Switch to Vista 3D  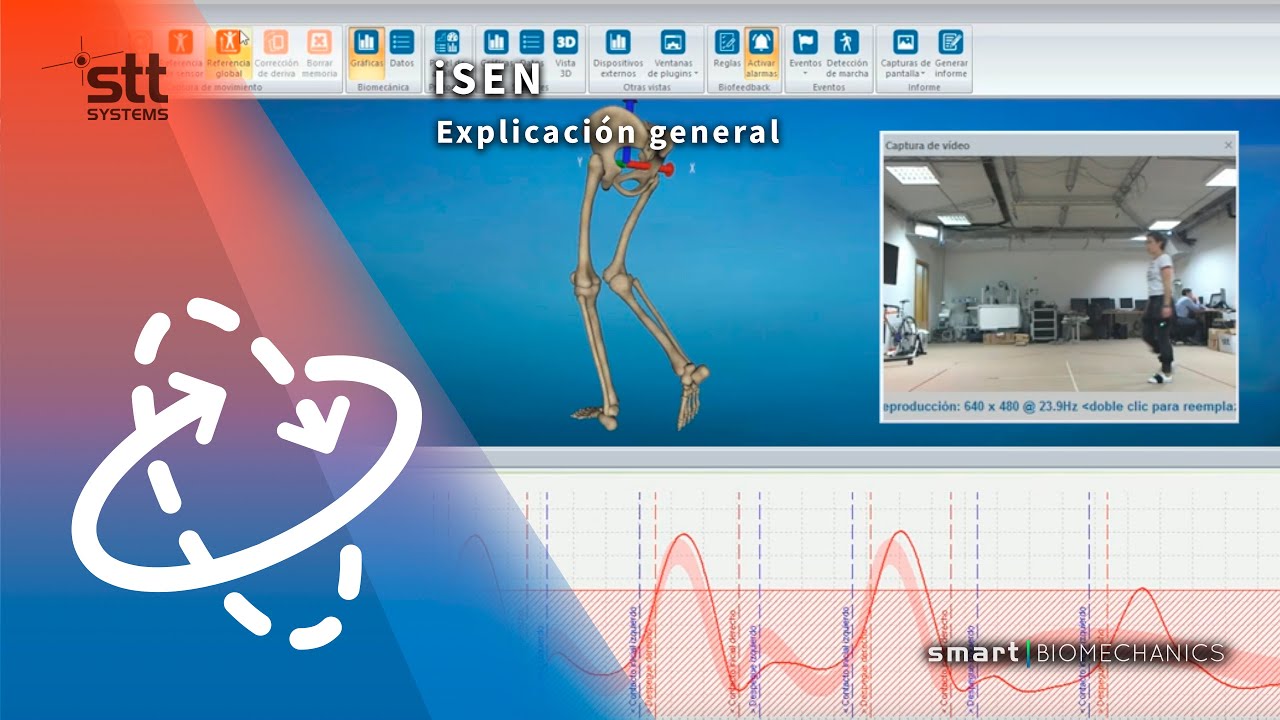[x=566, y=54]
